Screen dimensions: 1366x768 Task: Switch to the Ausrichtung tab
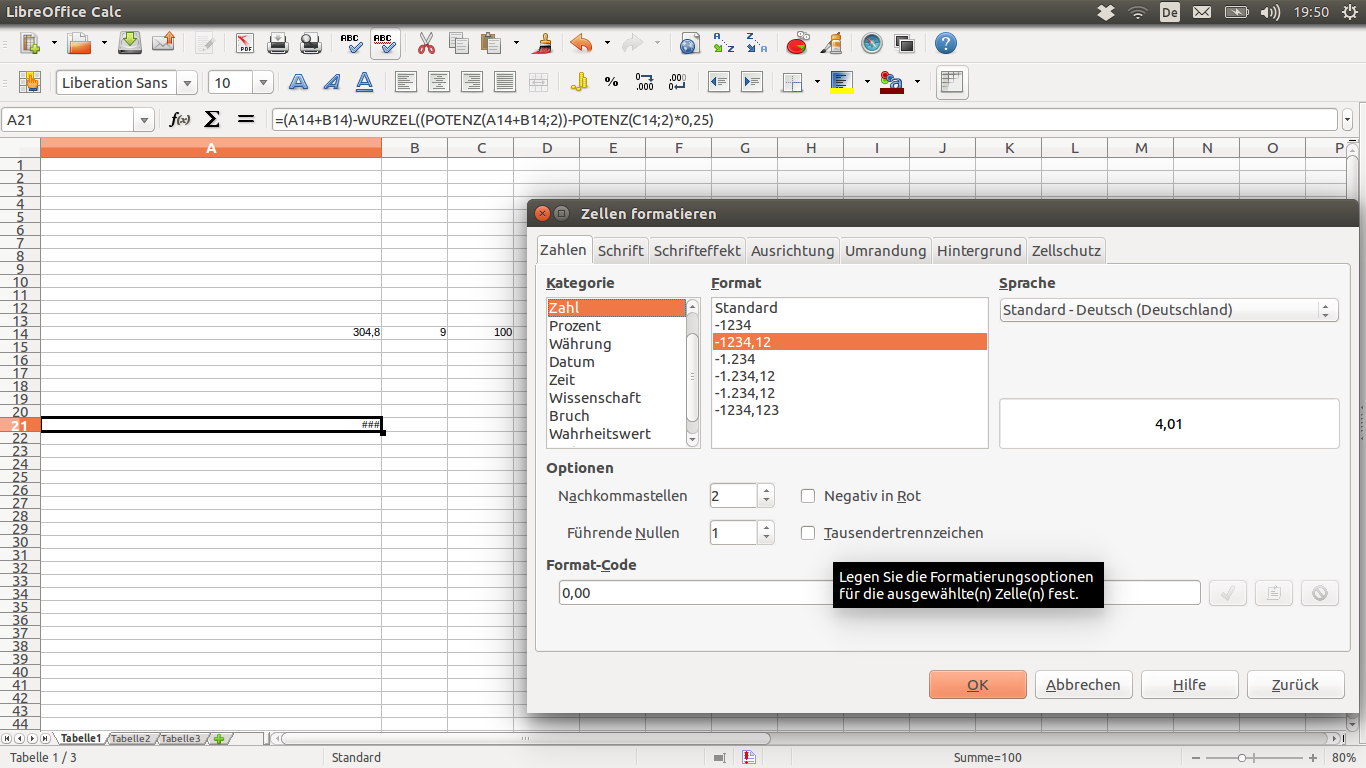click(x=792, y=250)
